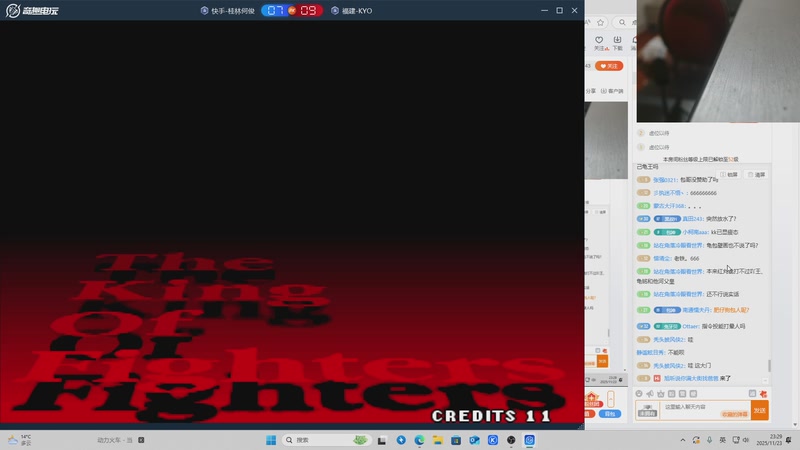
Task: Open File Explorer from the taskbar
Action: click(x=438, y=440)
